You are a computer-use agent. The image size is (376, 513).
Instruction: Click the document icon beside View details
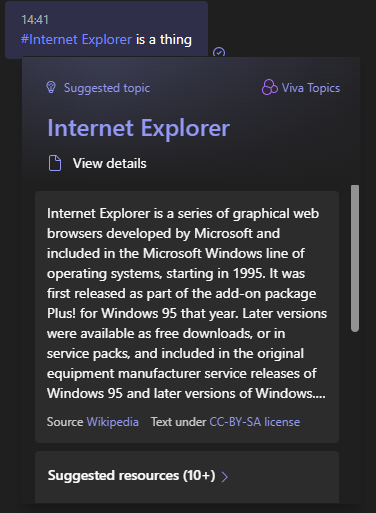[x=55, y=163]
